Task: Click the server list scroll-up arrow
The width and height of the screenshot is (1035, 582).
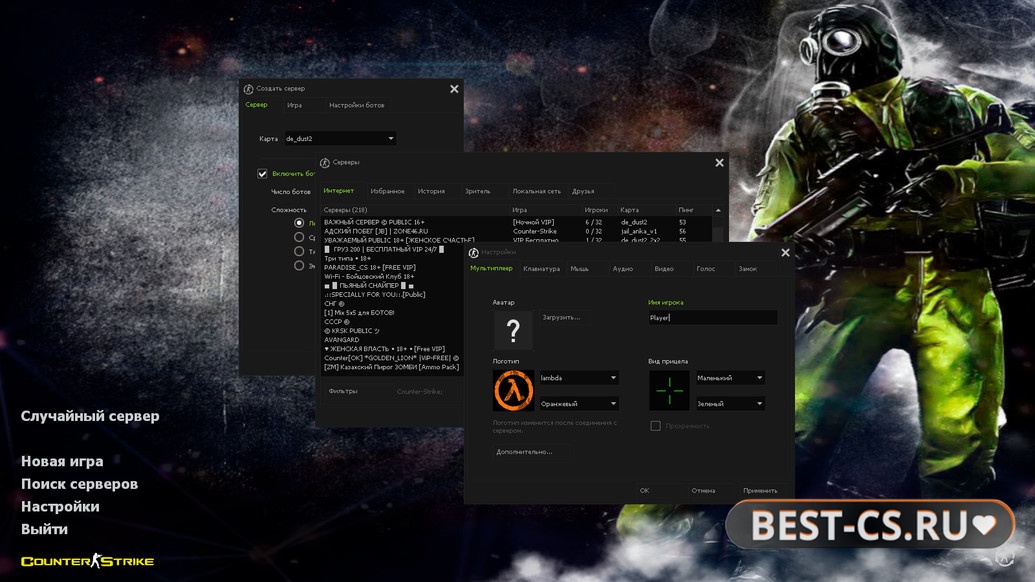Action: [718, 210]
